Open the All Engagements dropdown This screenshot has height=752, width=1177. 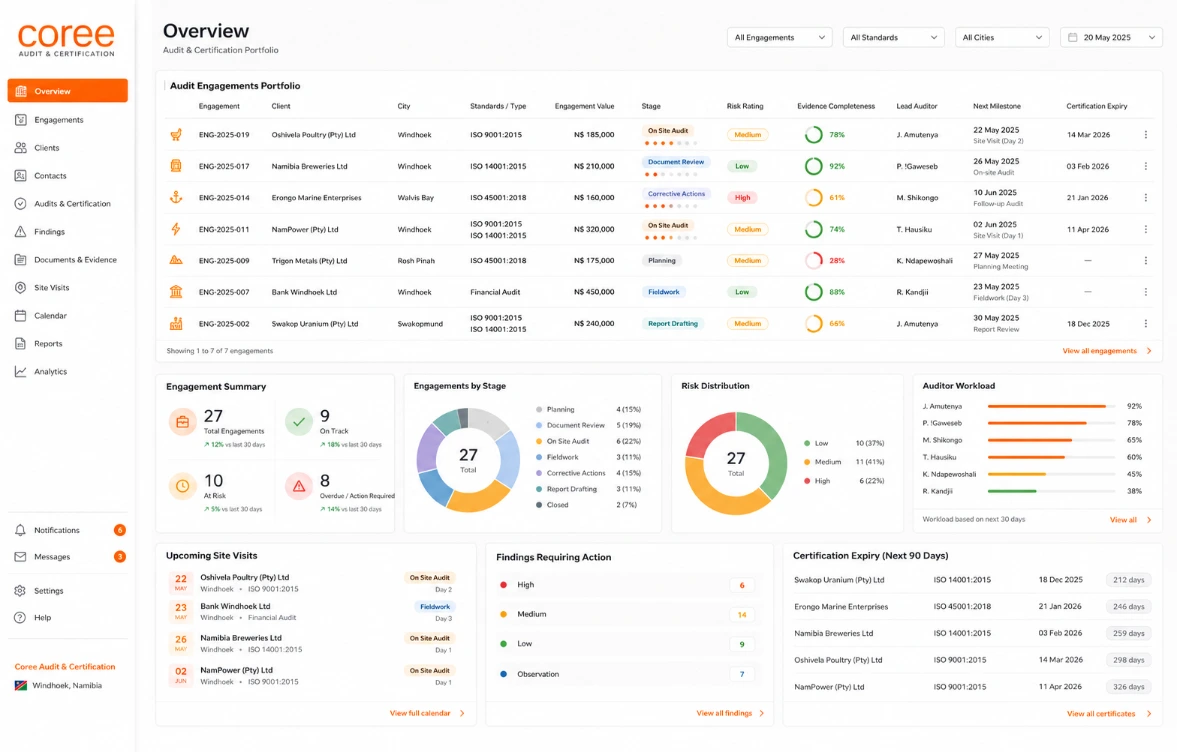pyautogui.click(x=779, y=38)
